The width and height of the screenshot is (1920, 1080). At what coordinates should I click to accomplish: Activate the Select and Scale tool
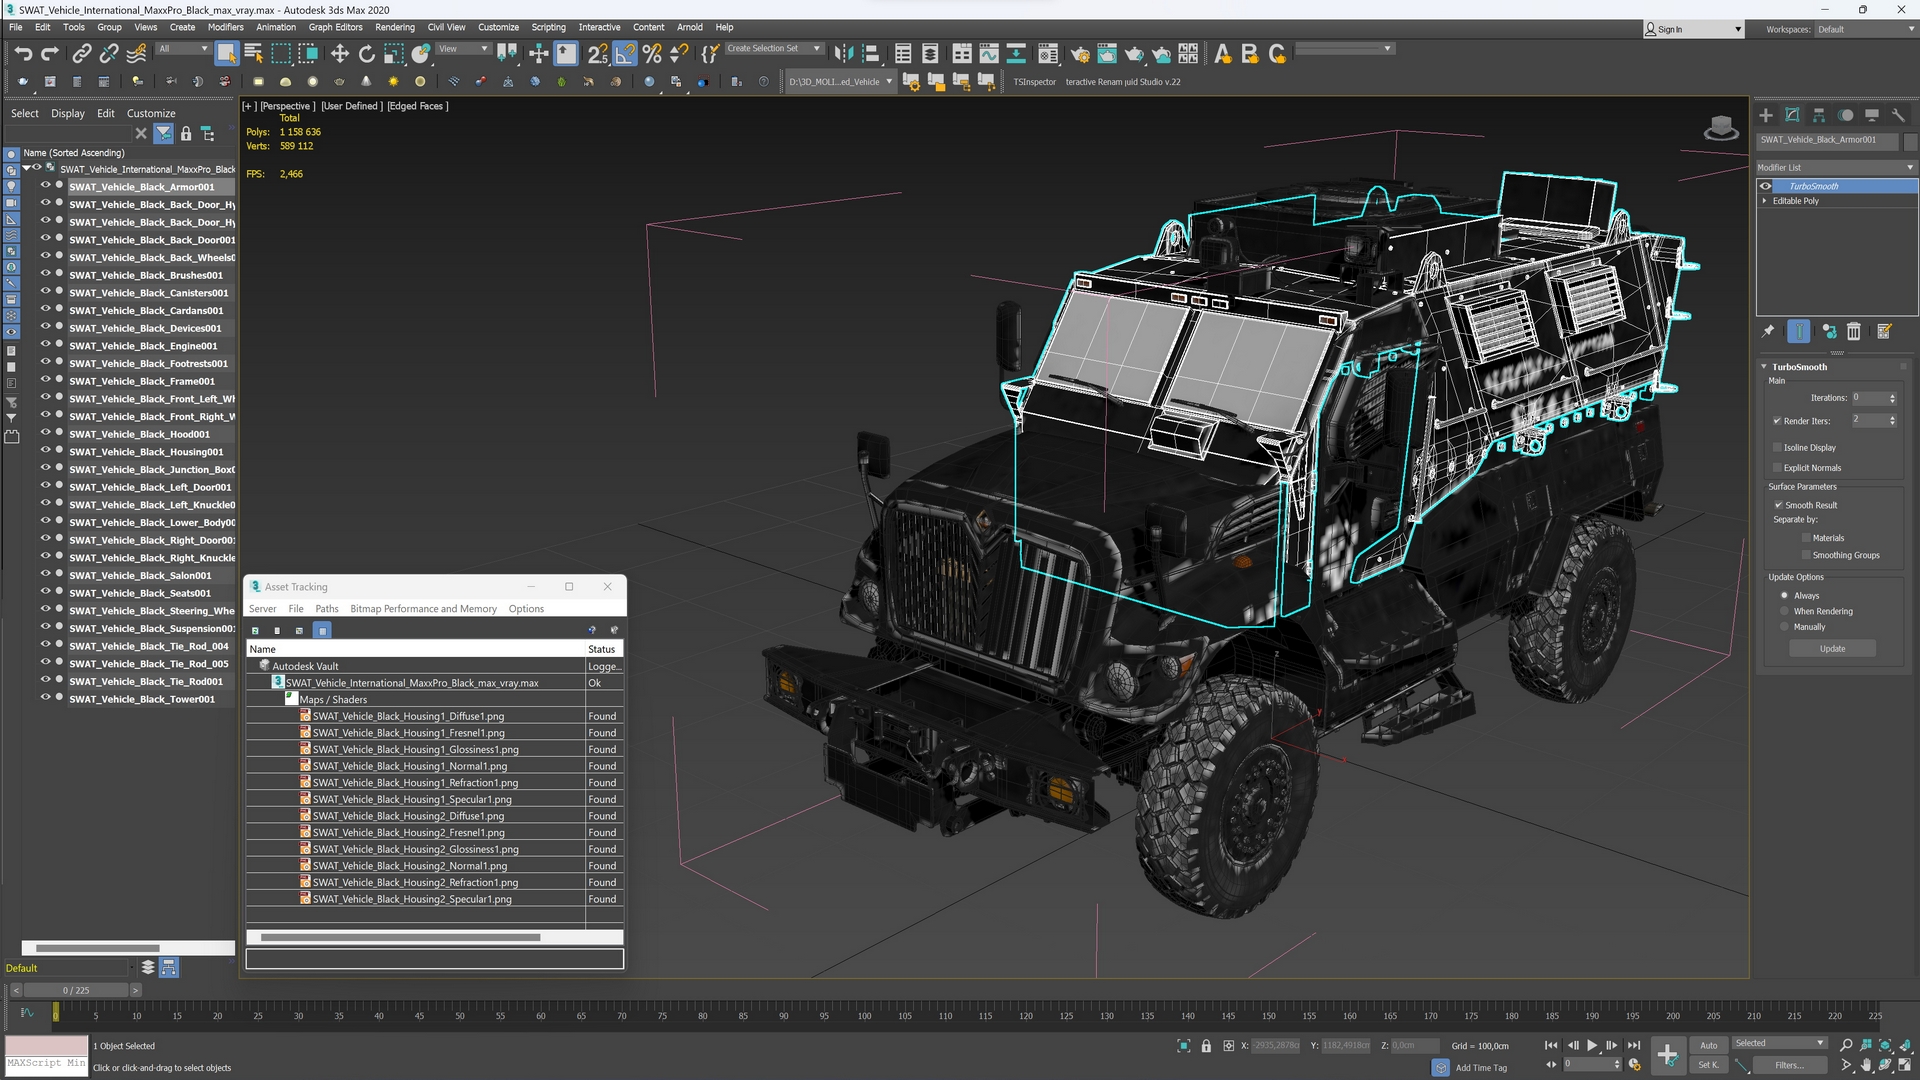[394, 54]
